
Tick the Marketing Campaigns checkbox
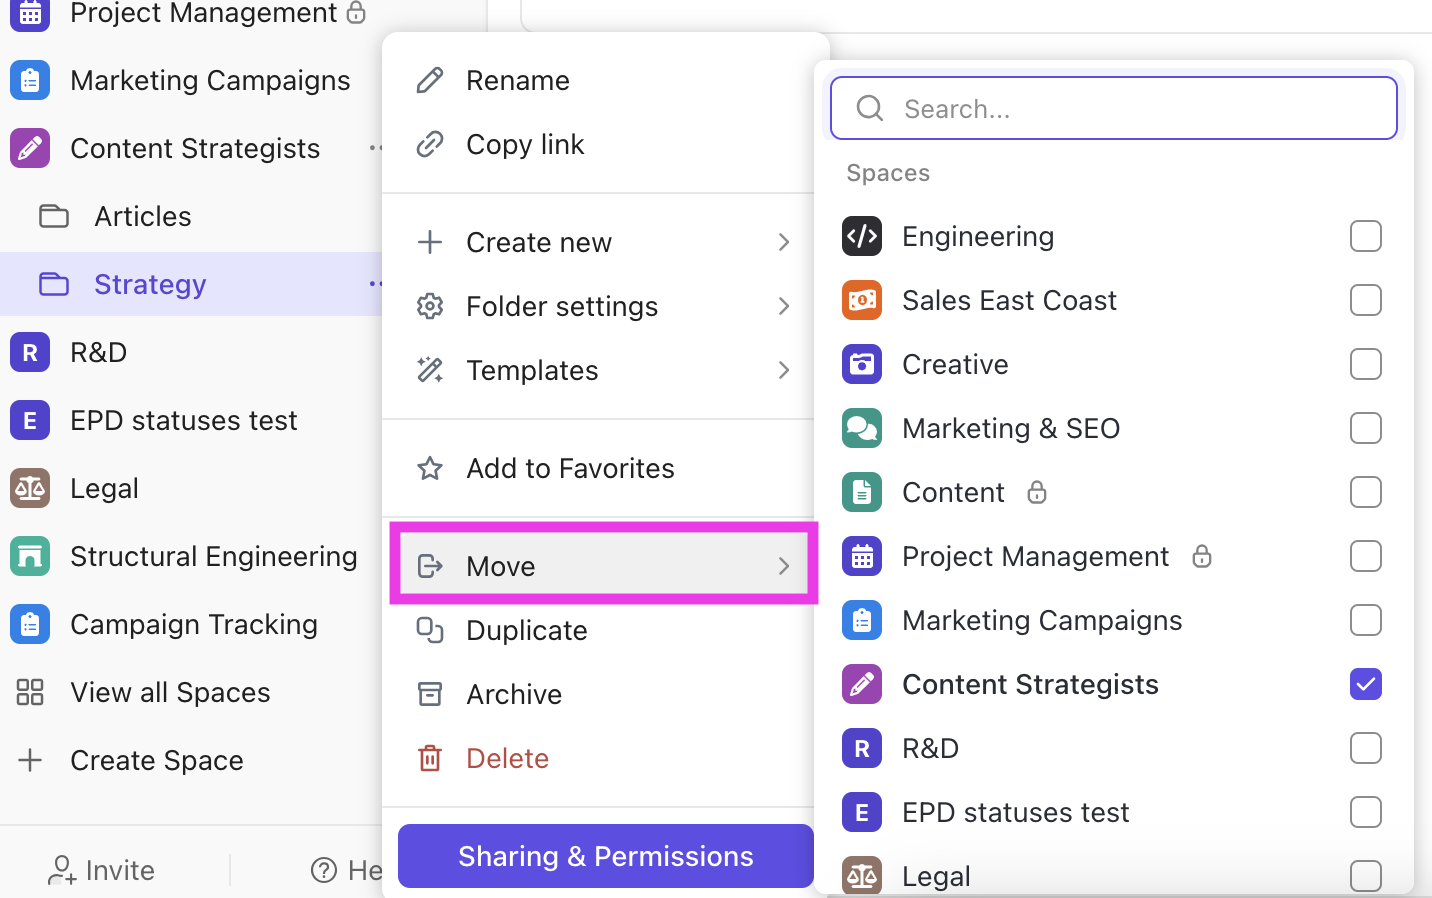click(1365, 621)
